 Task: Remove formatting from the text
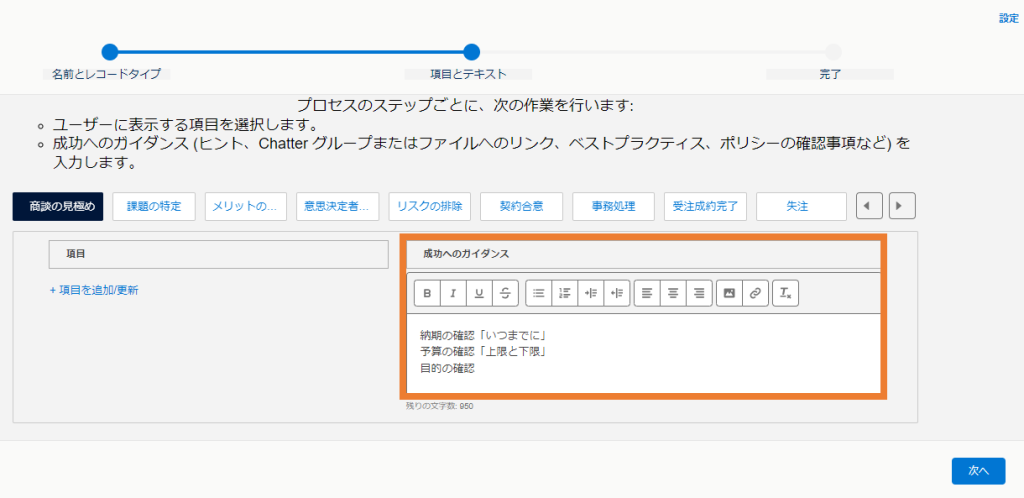786,293
